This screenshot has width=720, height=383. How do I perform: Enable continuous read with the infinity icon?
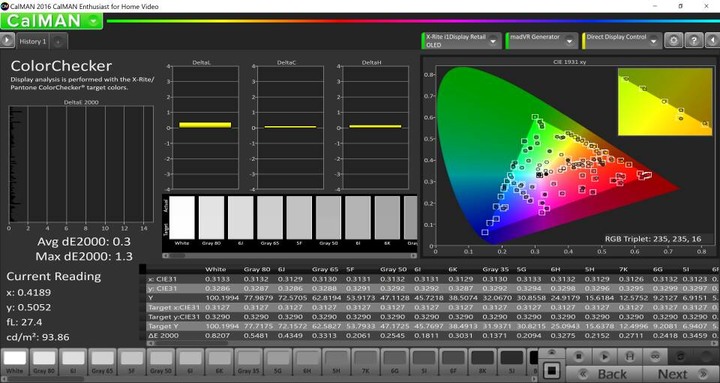coord(655,356)
